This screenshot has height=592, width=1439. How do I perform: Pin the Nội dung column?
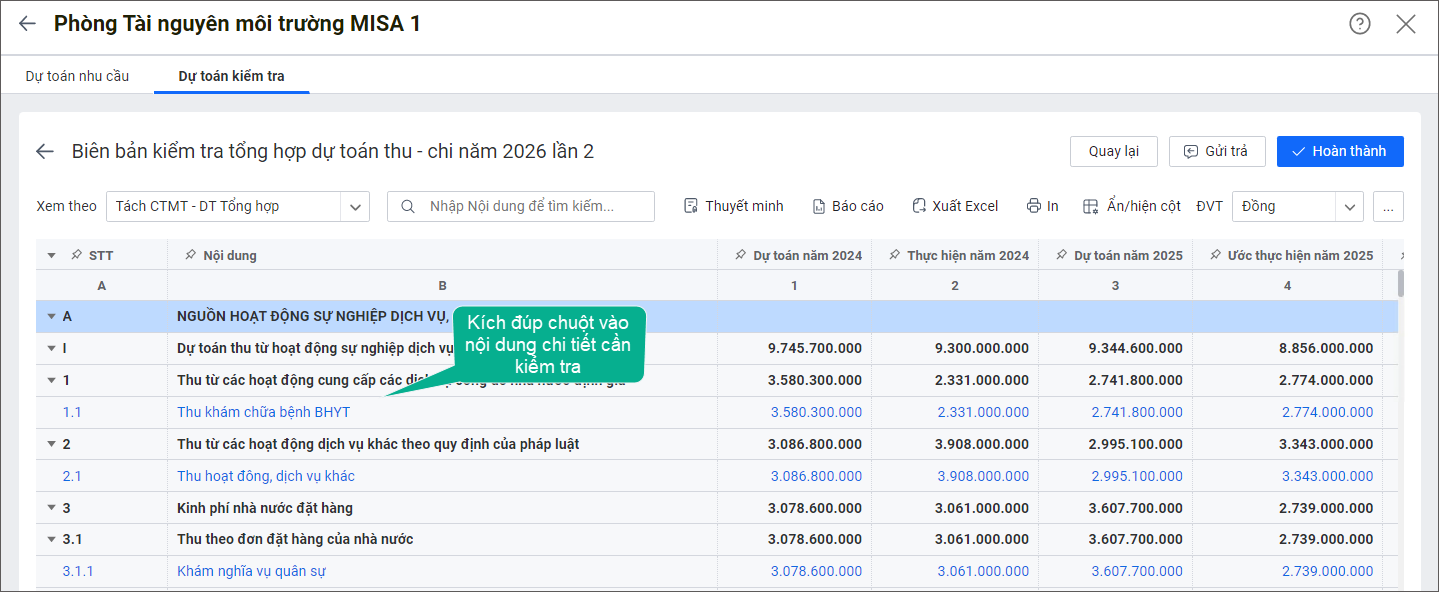coord(191,255)
